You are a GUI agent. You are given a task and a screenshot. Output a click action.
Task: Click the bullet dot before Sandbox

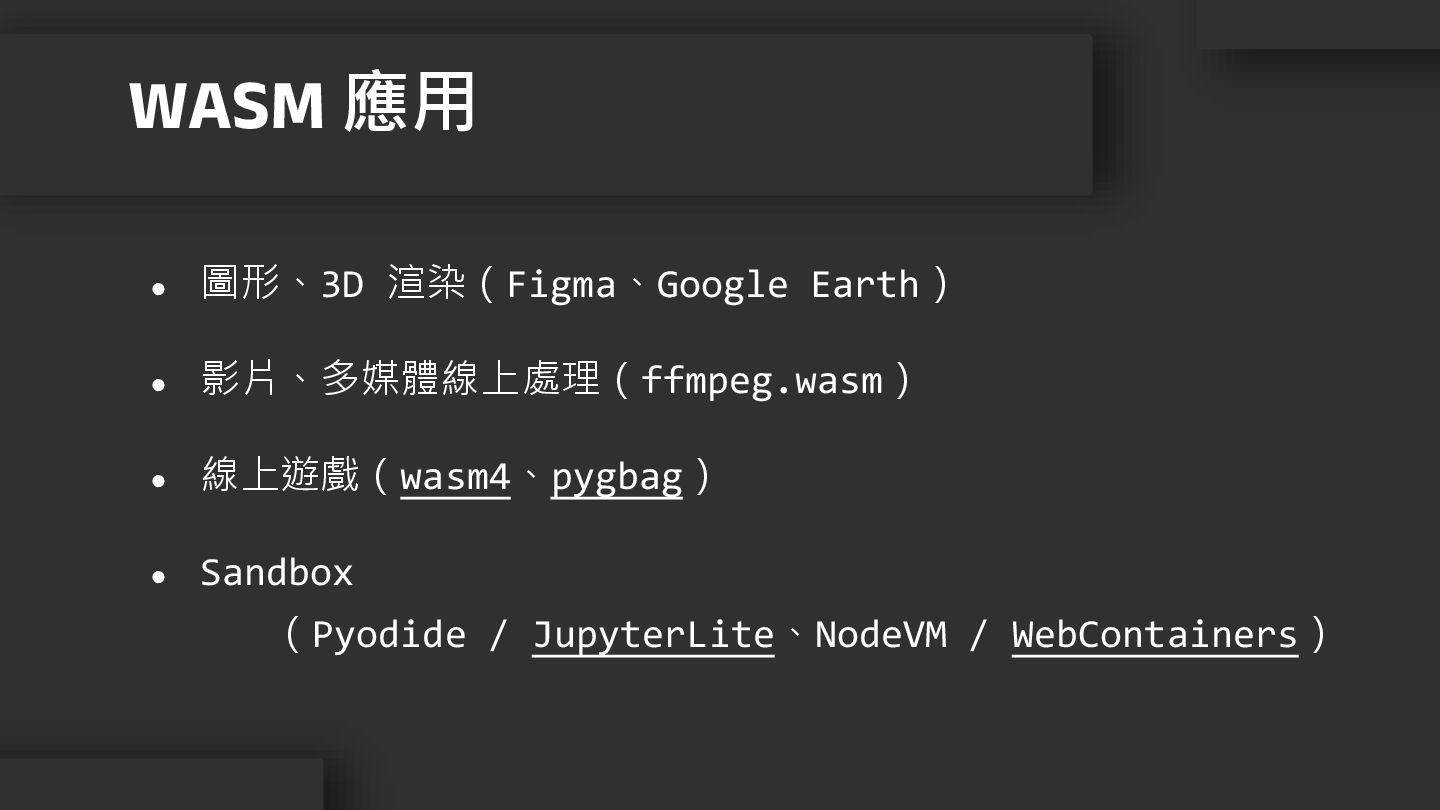click(x=158, y=577)
